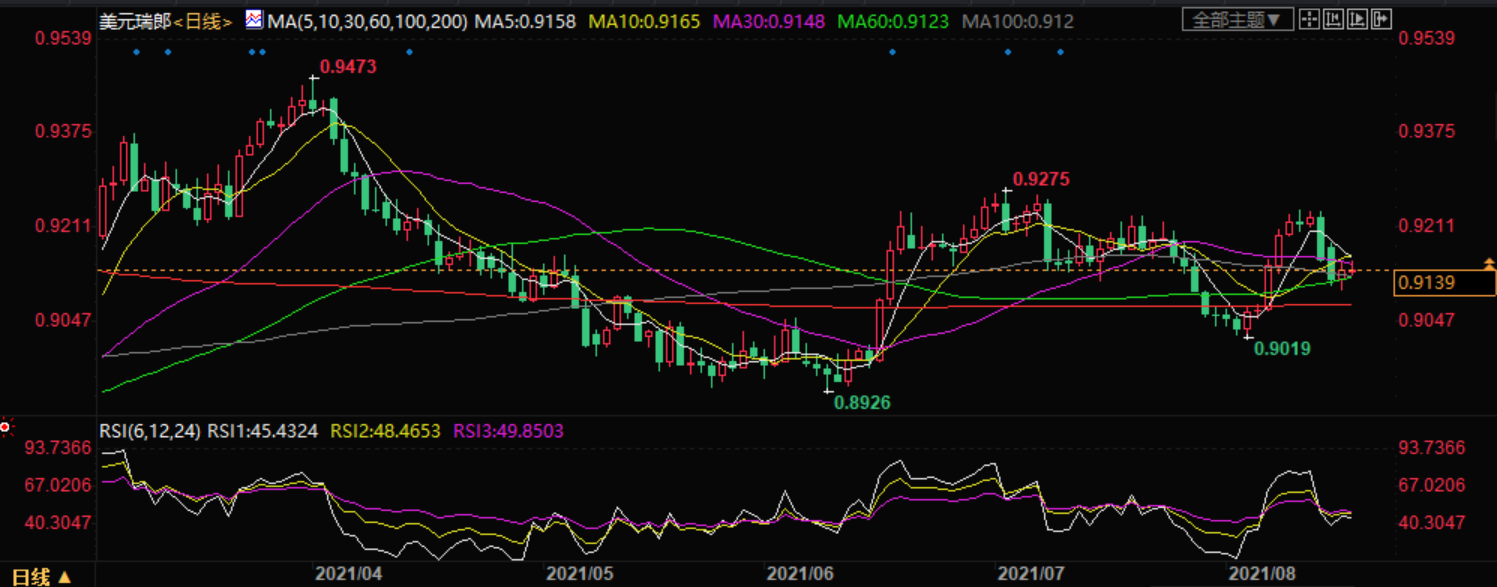
Task: Select the MA(5,10,30,60,100,200) indicator label
Action: pyautogui.click(x=367, y=20)
